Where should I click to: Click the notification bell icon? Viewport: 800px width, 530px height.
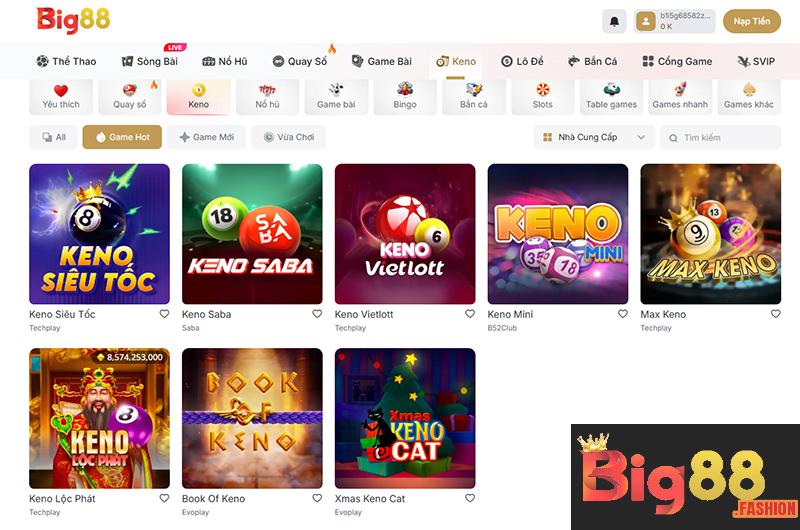click(614, 21)
